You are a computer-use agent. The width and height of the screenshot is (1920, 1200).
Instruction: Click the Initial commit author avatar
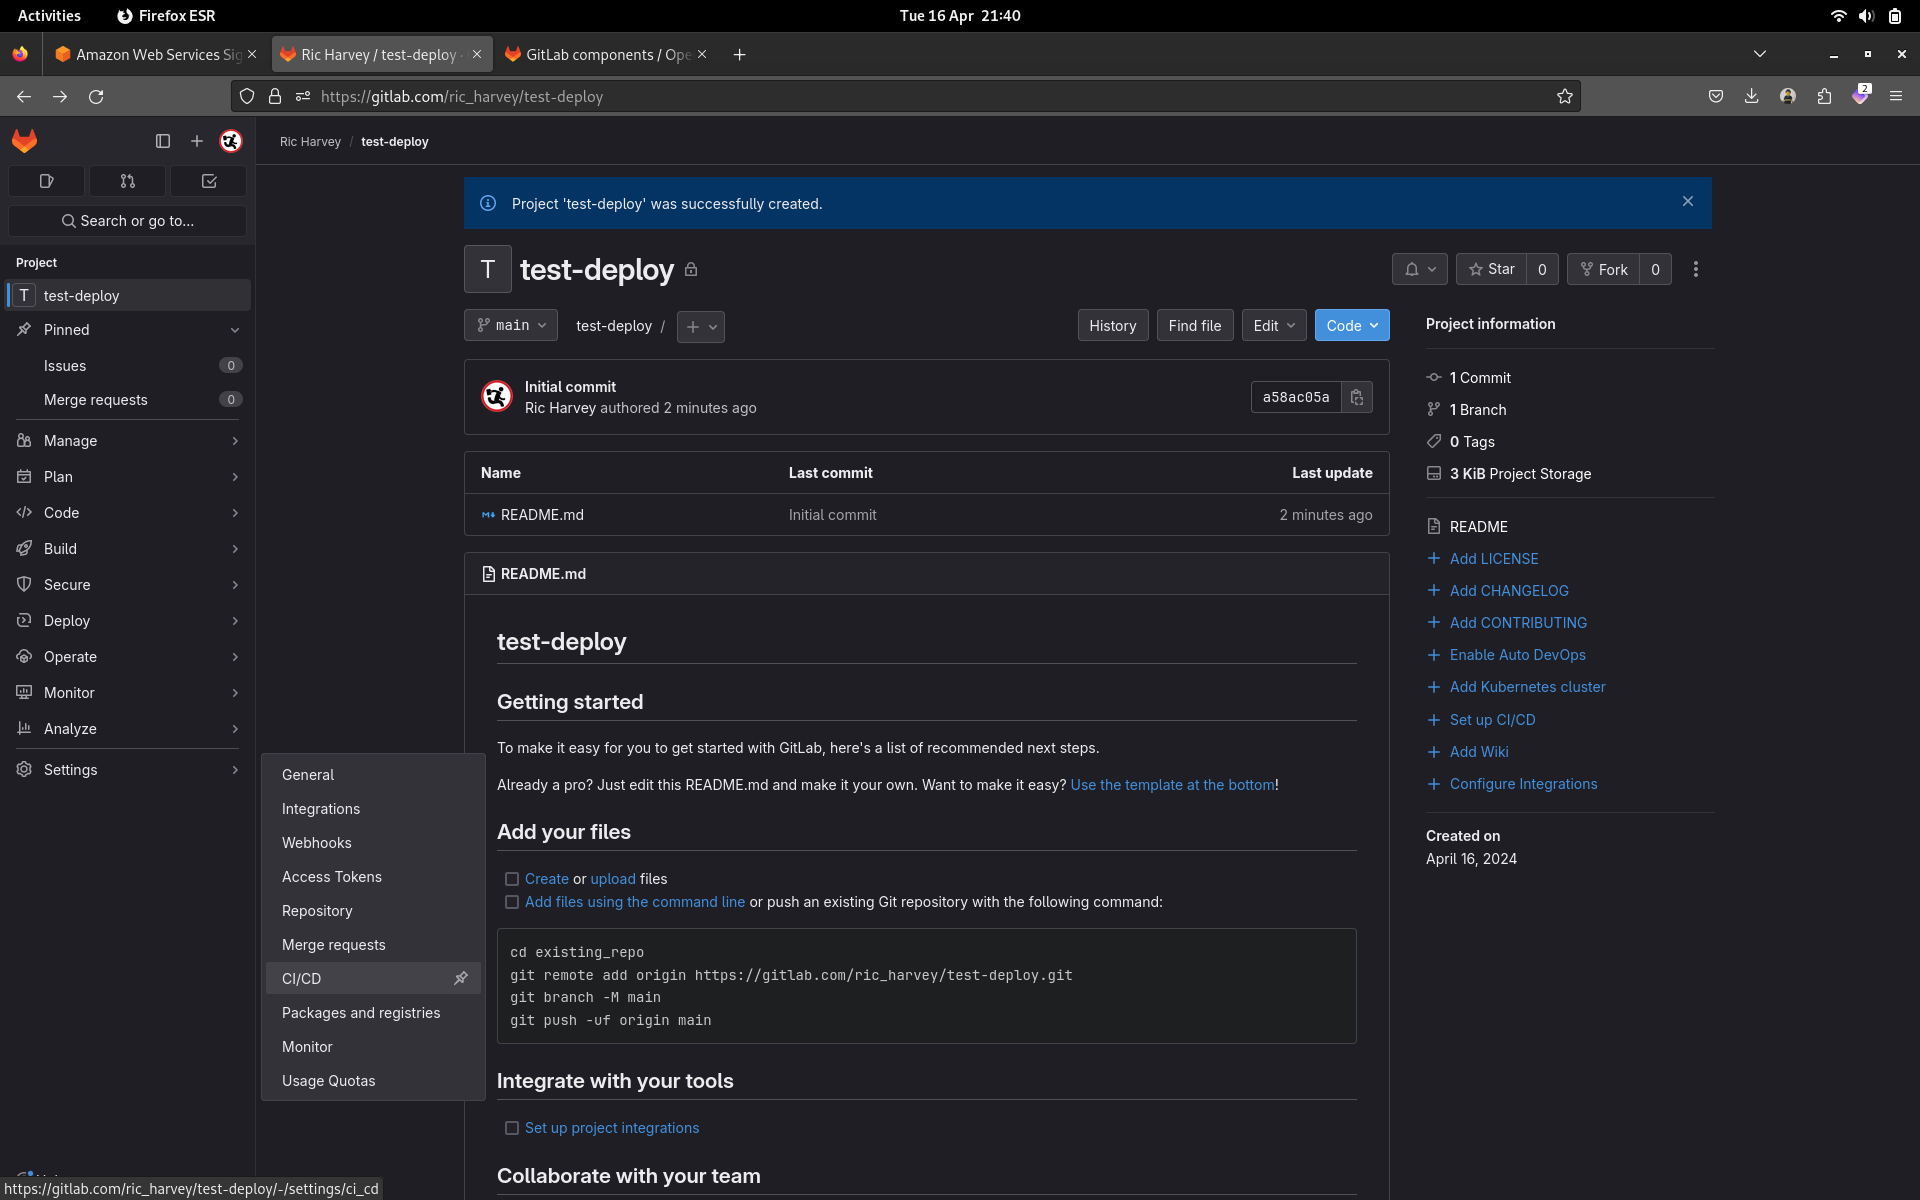[x=497, y=396]
